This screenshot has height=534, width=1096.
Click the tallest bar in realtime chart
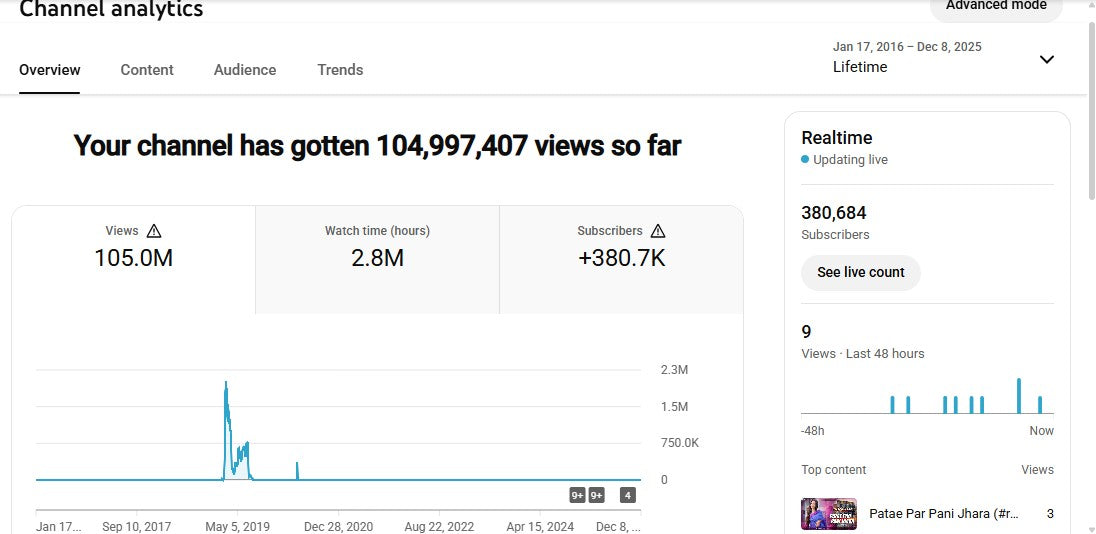1018,395
